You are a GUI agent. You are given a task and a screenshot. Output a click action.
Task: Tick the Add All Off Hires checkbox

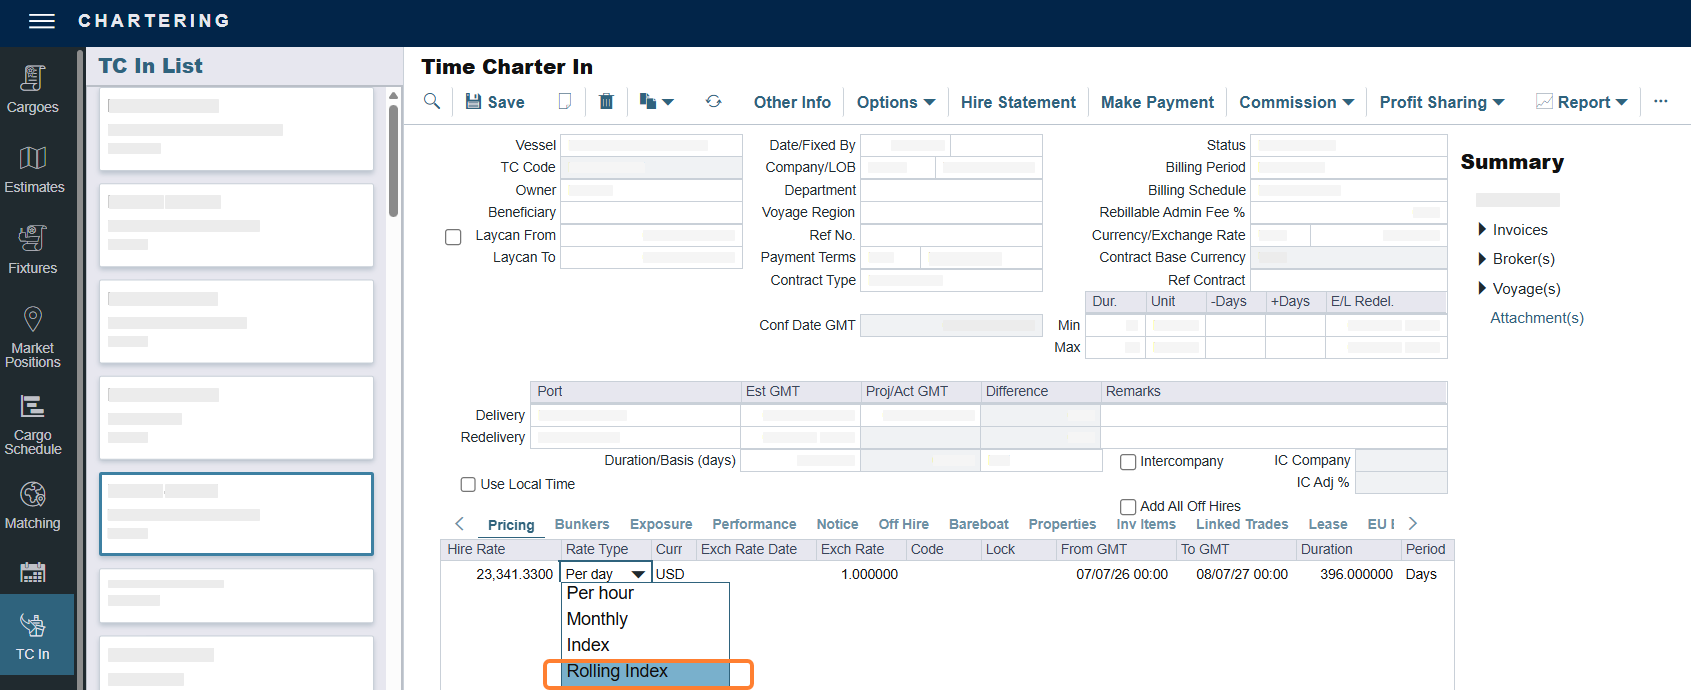coord(1128,507)
